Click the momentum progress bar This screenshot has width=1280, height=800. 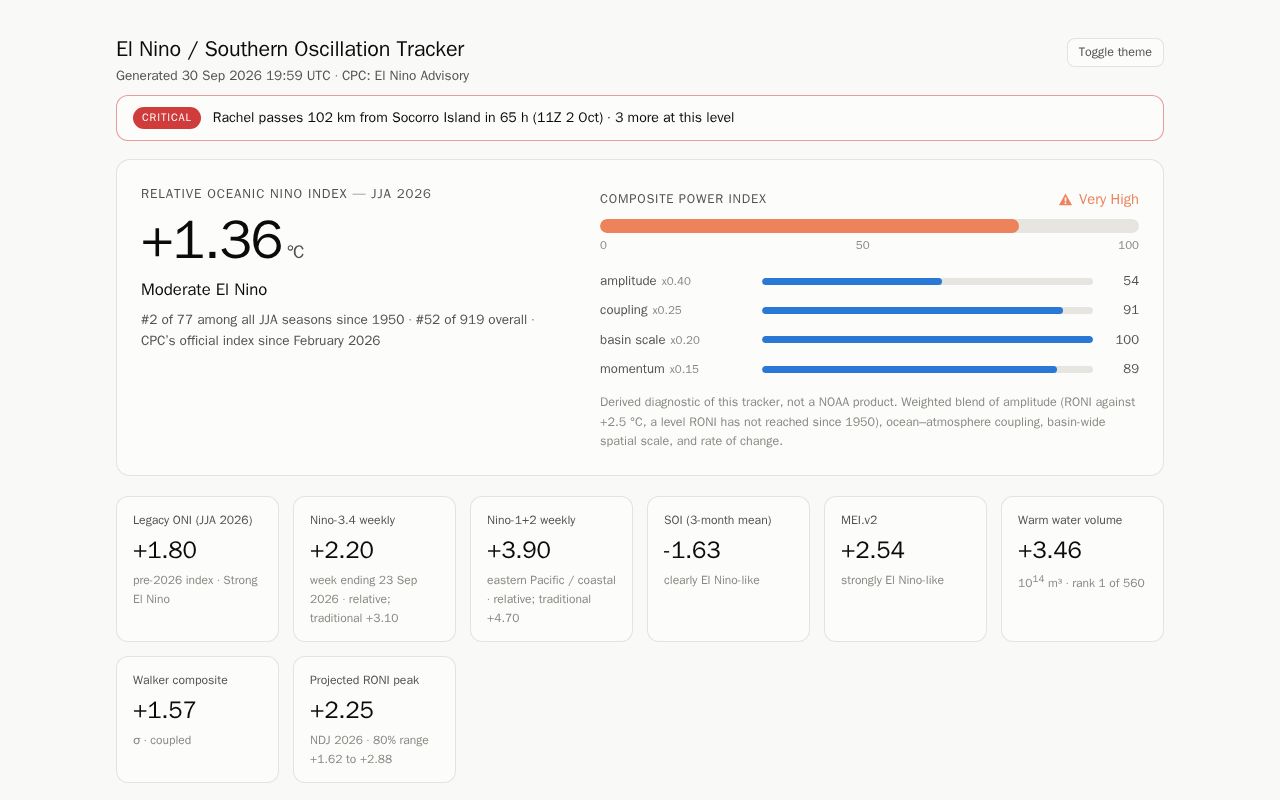coord(927,369)
